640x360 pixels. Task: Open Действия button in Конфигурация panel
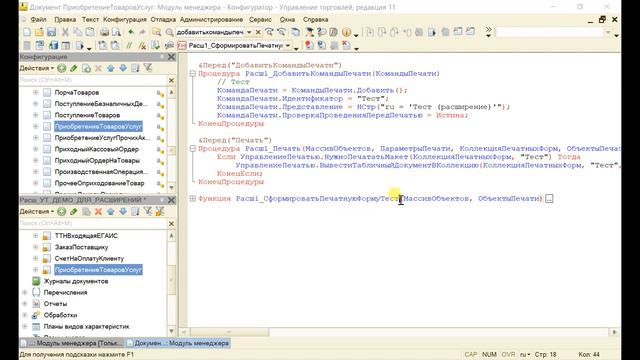[x=37, y=68]
